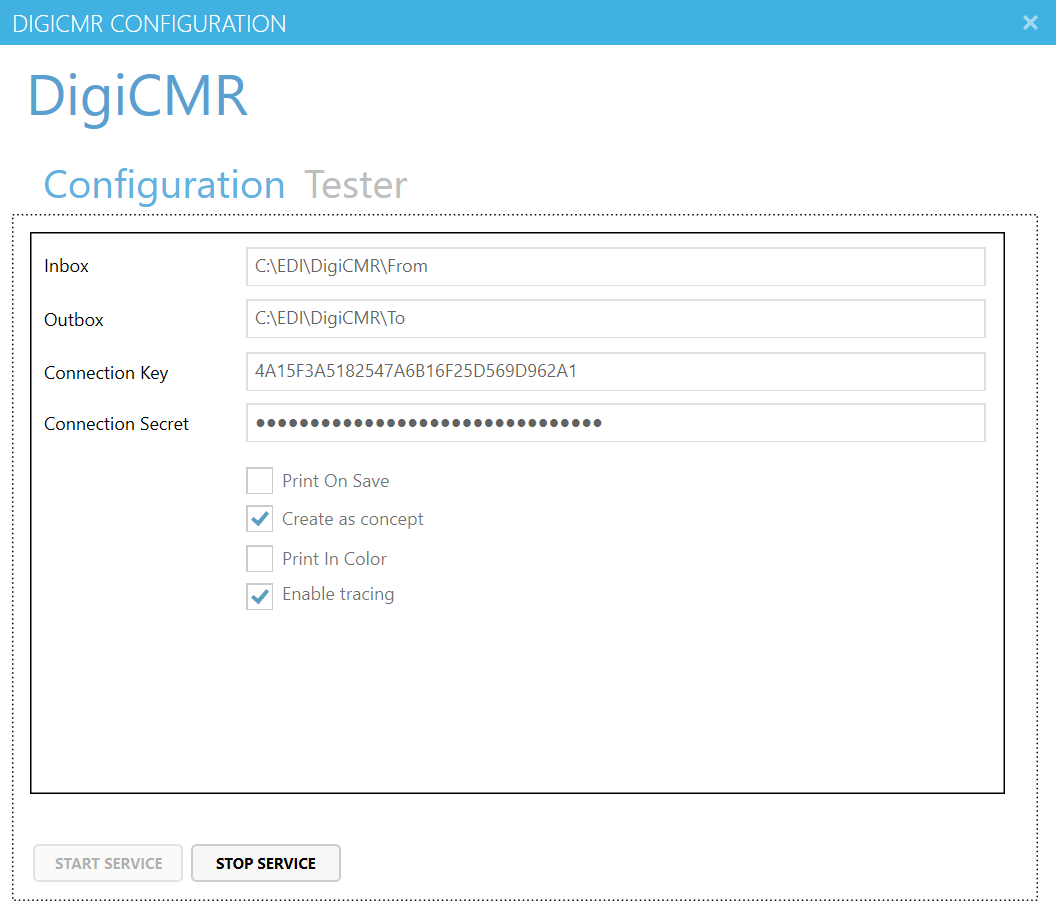
Task: Switch to the Tester tab
Action: pos(355,184)
